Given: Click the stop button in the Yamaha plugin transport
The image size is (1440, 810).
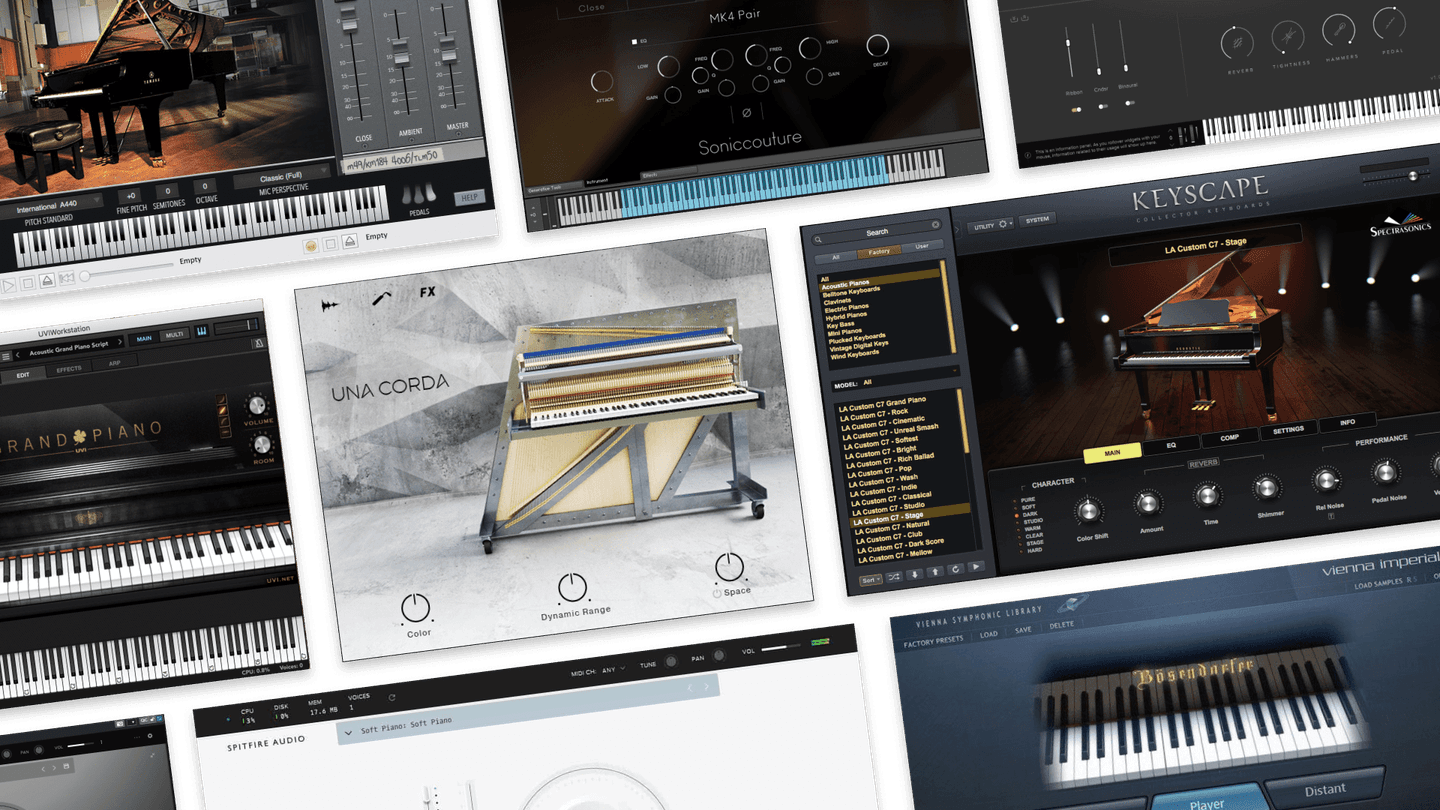Looking at the screenshot, I should click(x=28, y=283).
